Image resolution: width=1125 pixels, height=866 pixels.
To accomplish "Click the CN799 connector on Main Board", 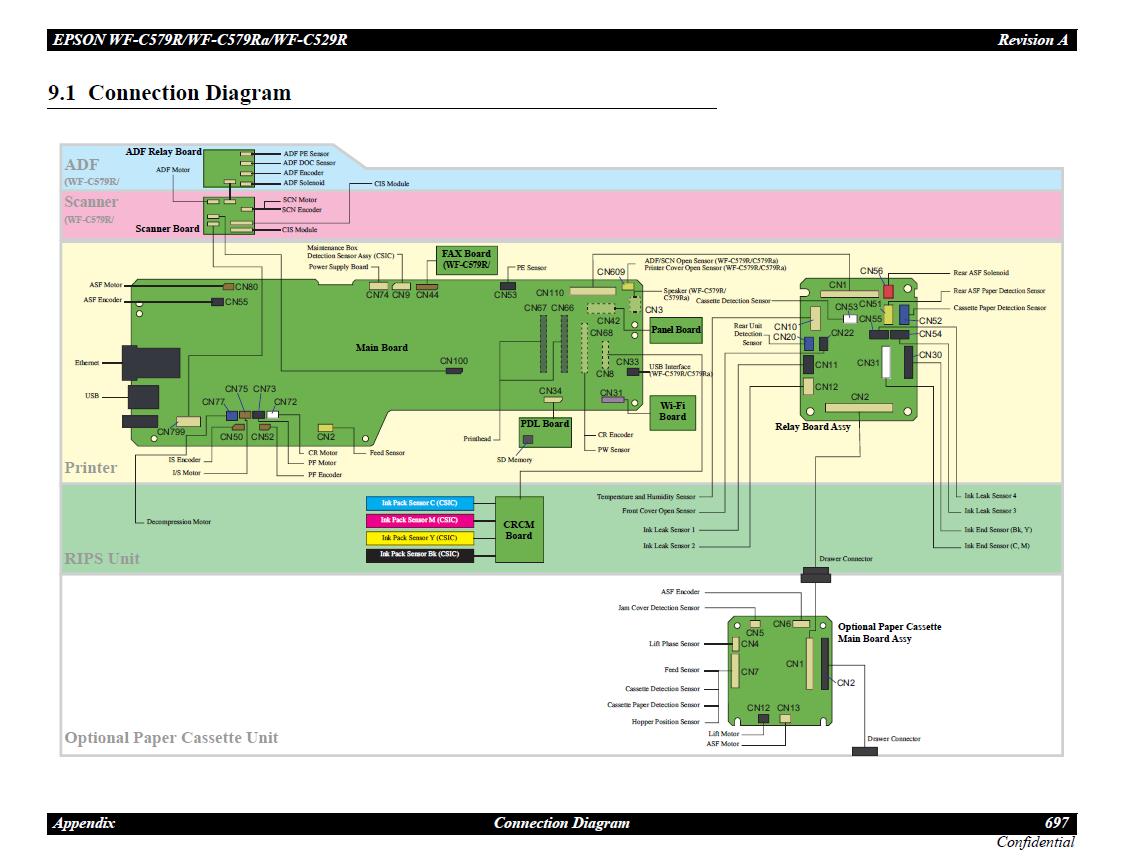I will pyautogui.click(x=187, y=422).
